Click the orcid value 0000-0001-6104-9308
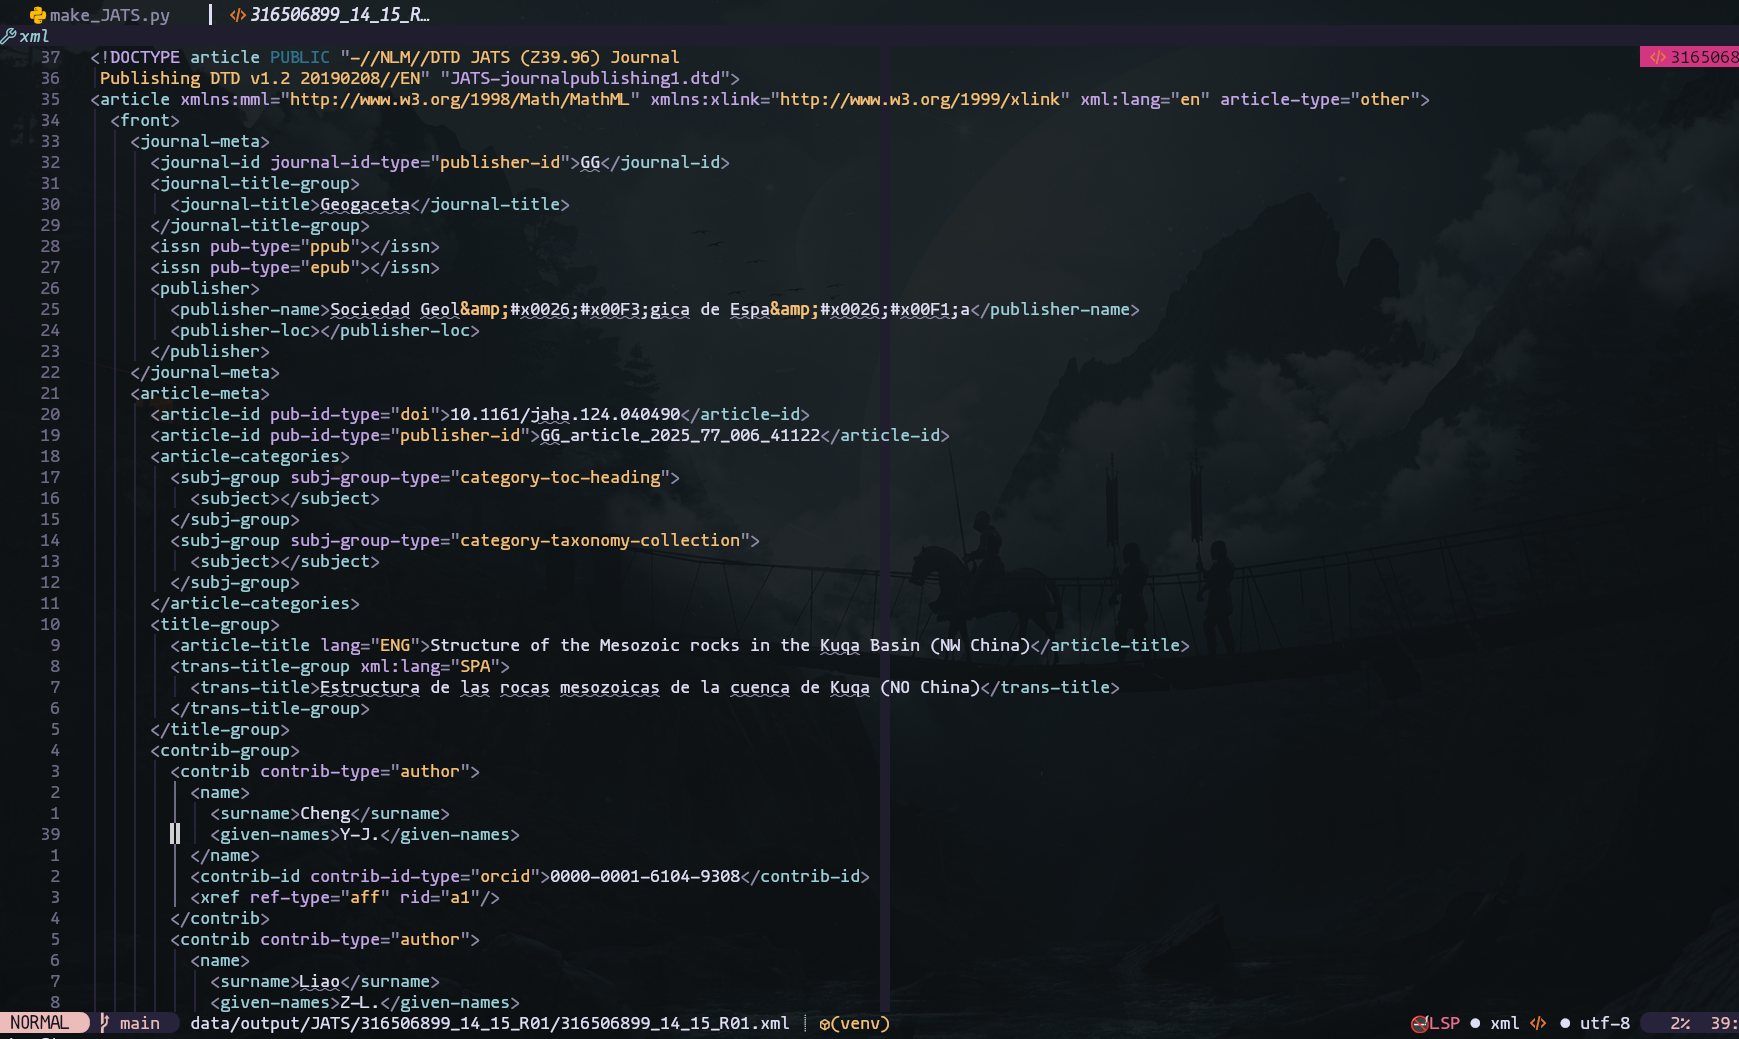The height and width of the screenshot is (1039, 1739). pos(645,876)
